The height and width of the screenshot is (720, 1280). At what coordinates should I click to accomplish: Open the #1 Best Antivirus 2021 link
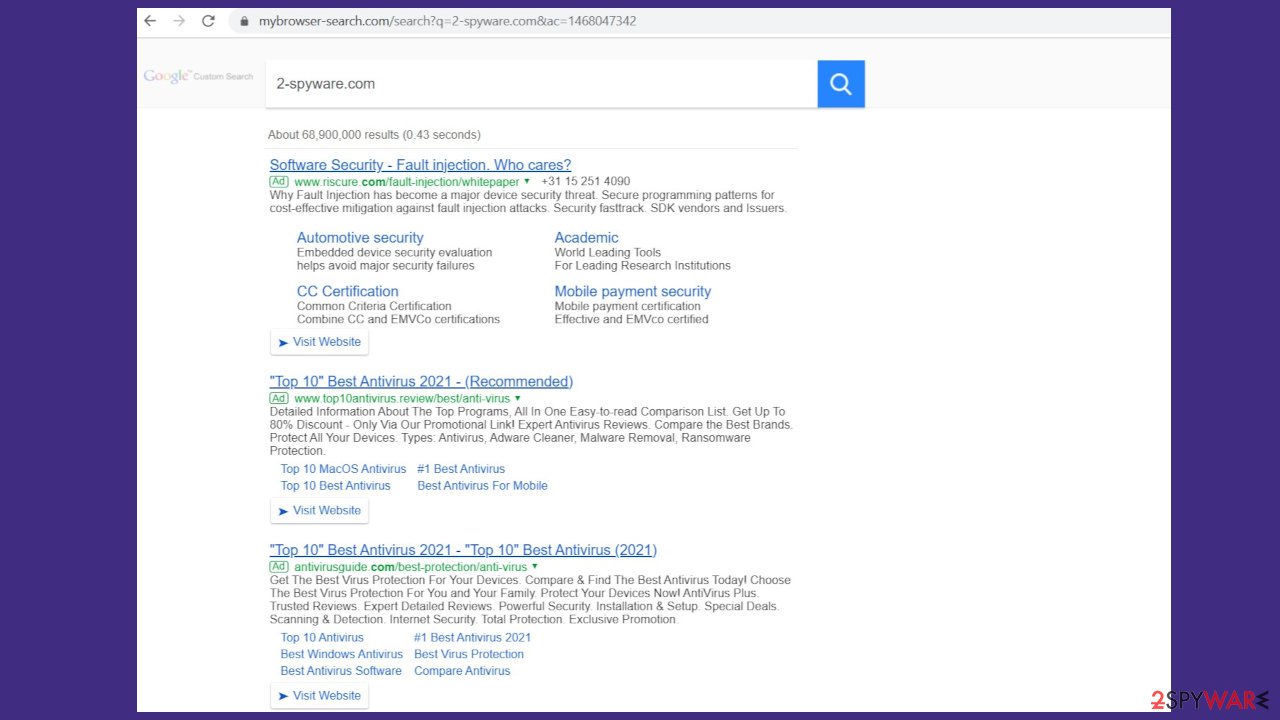[x=473, y=637]
